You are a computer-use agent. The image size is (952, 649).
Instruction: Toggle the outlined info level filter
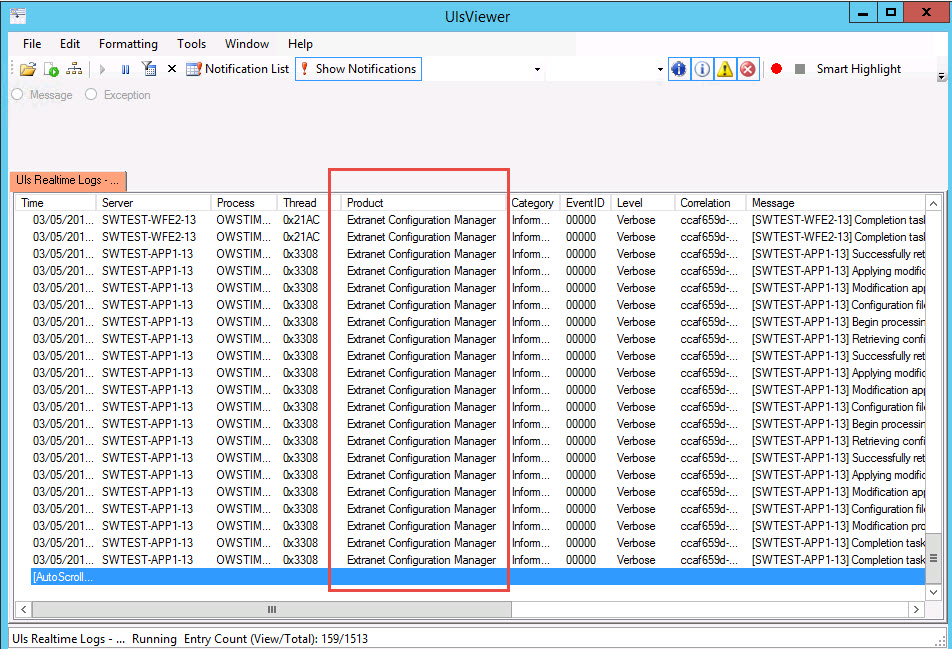pos(702,69)
